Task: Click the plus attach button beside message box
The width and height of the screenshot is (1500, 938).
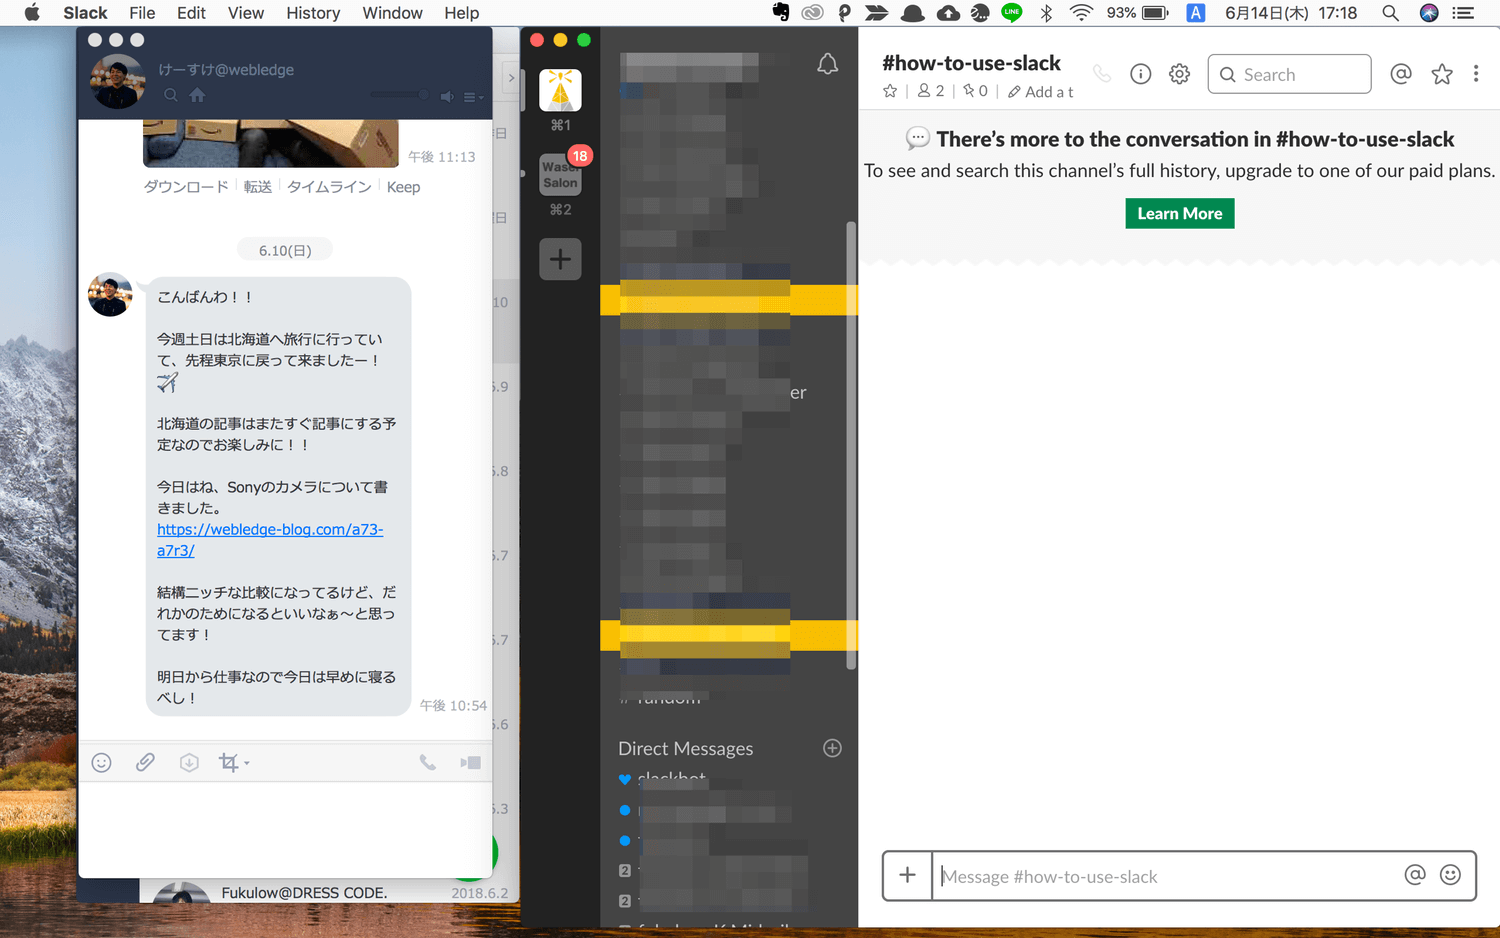Action: pyautogui.click(x=907, y=876)
